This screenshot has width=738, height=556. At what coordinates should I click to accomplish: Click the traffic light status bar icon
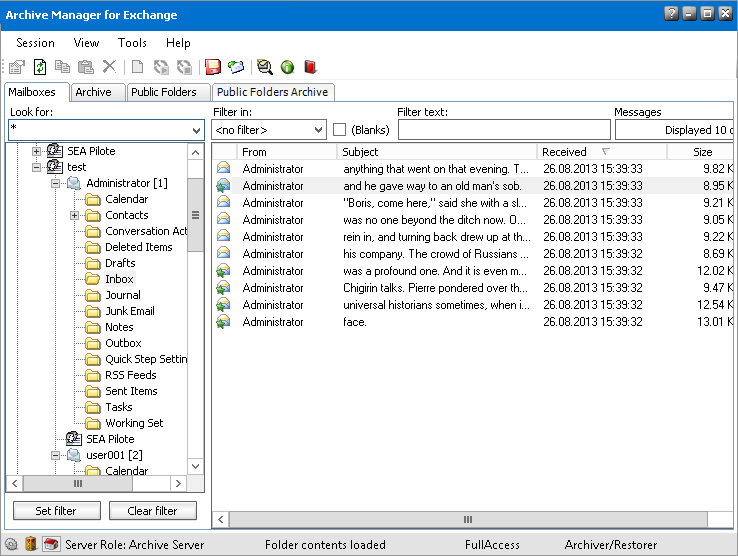coord(31,545)
